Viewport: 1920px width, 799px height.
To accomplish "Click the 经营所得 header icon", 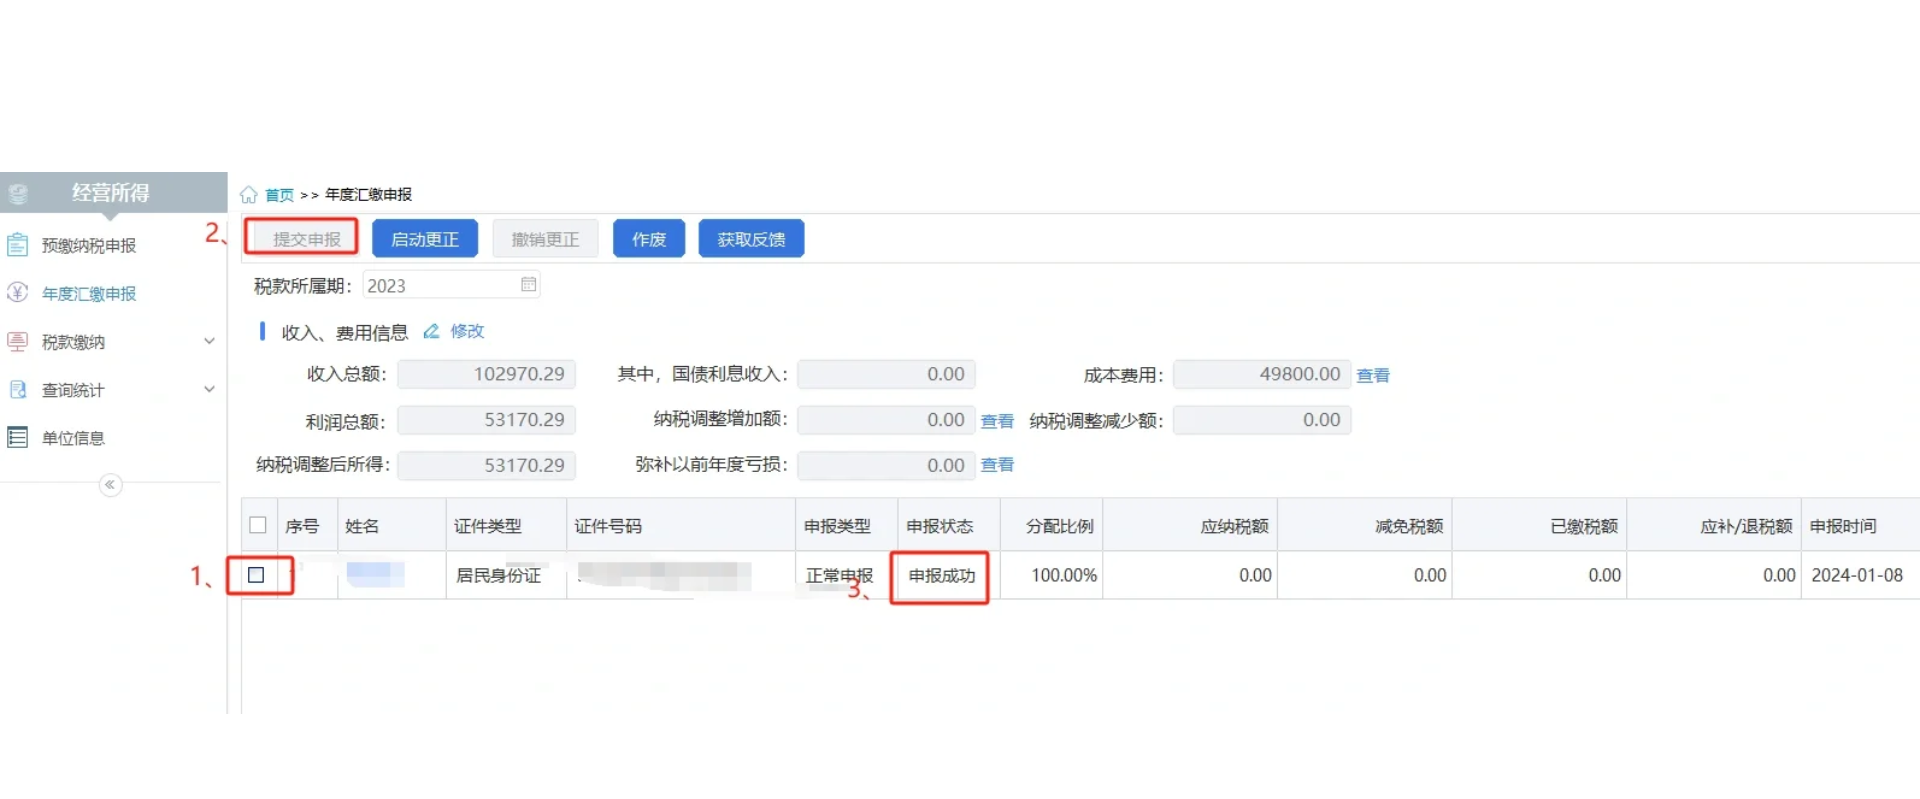I will coord(19,193).
